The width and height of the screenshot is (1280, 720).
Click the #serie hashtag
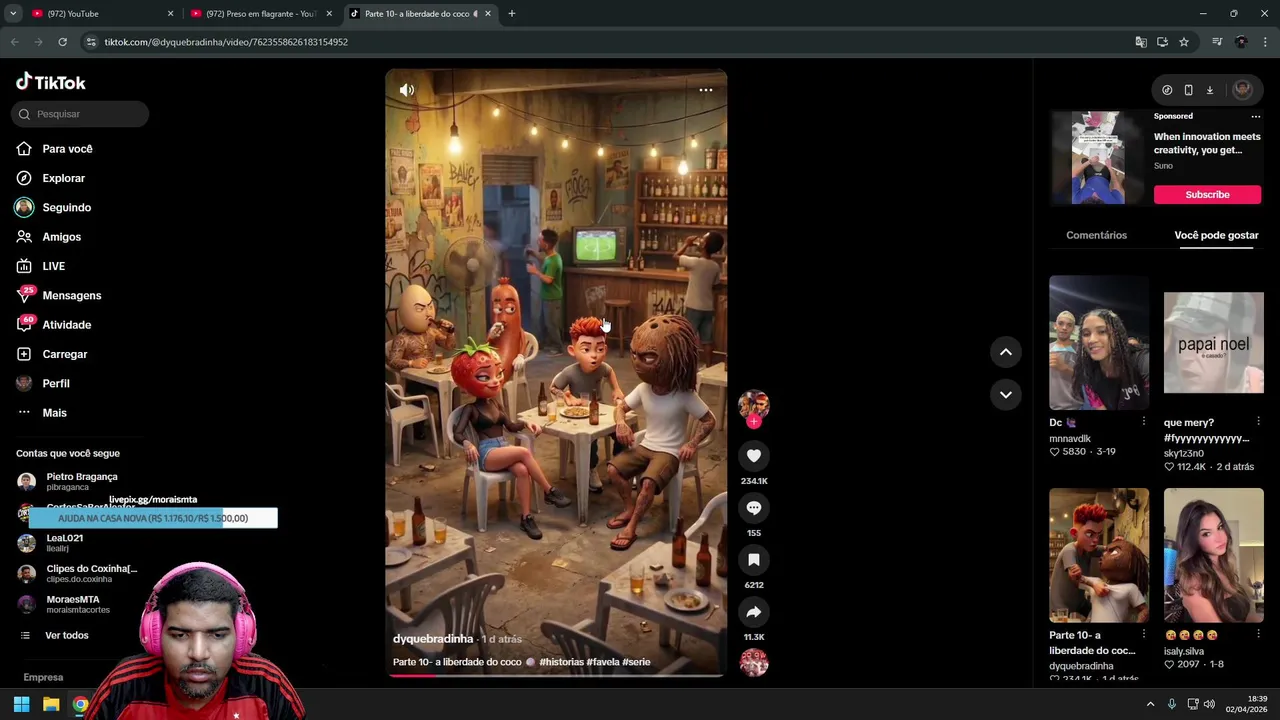click(636, 662)
